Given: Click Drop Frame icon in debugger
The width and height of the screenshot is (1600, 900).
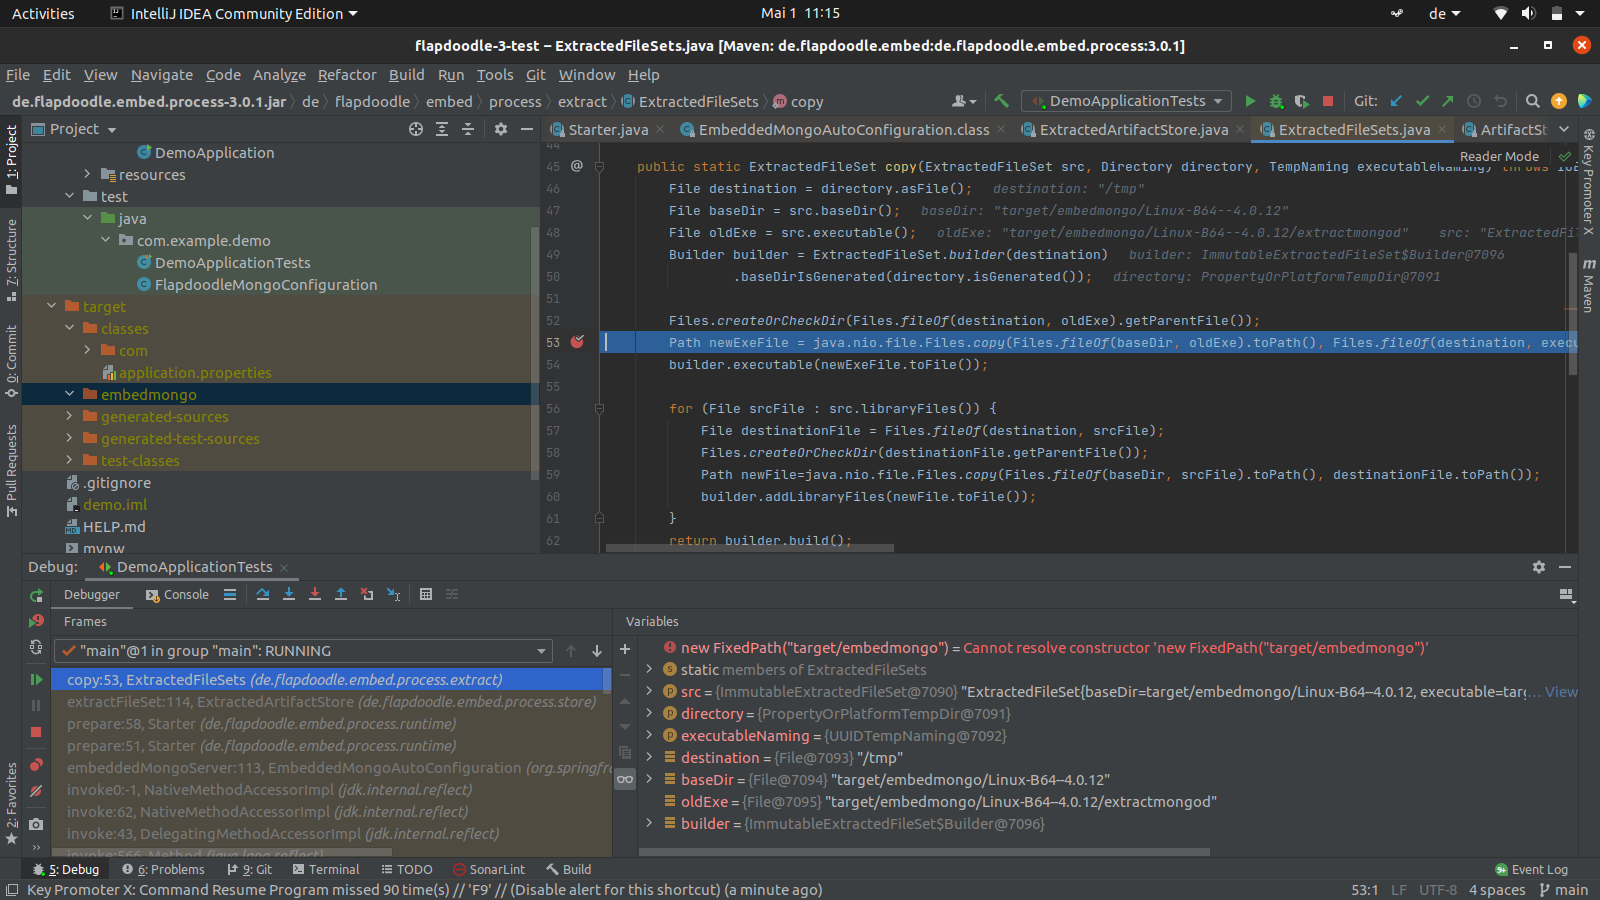Looking at the screenshot, I should coord(367,594).
